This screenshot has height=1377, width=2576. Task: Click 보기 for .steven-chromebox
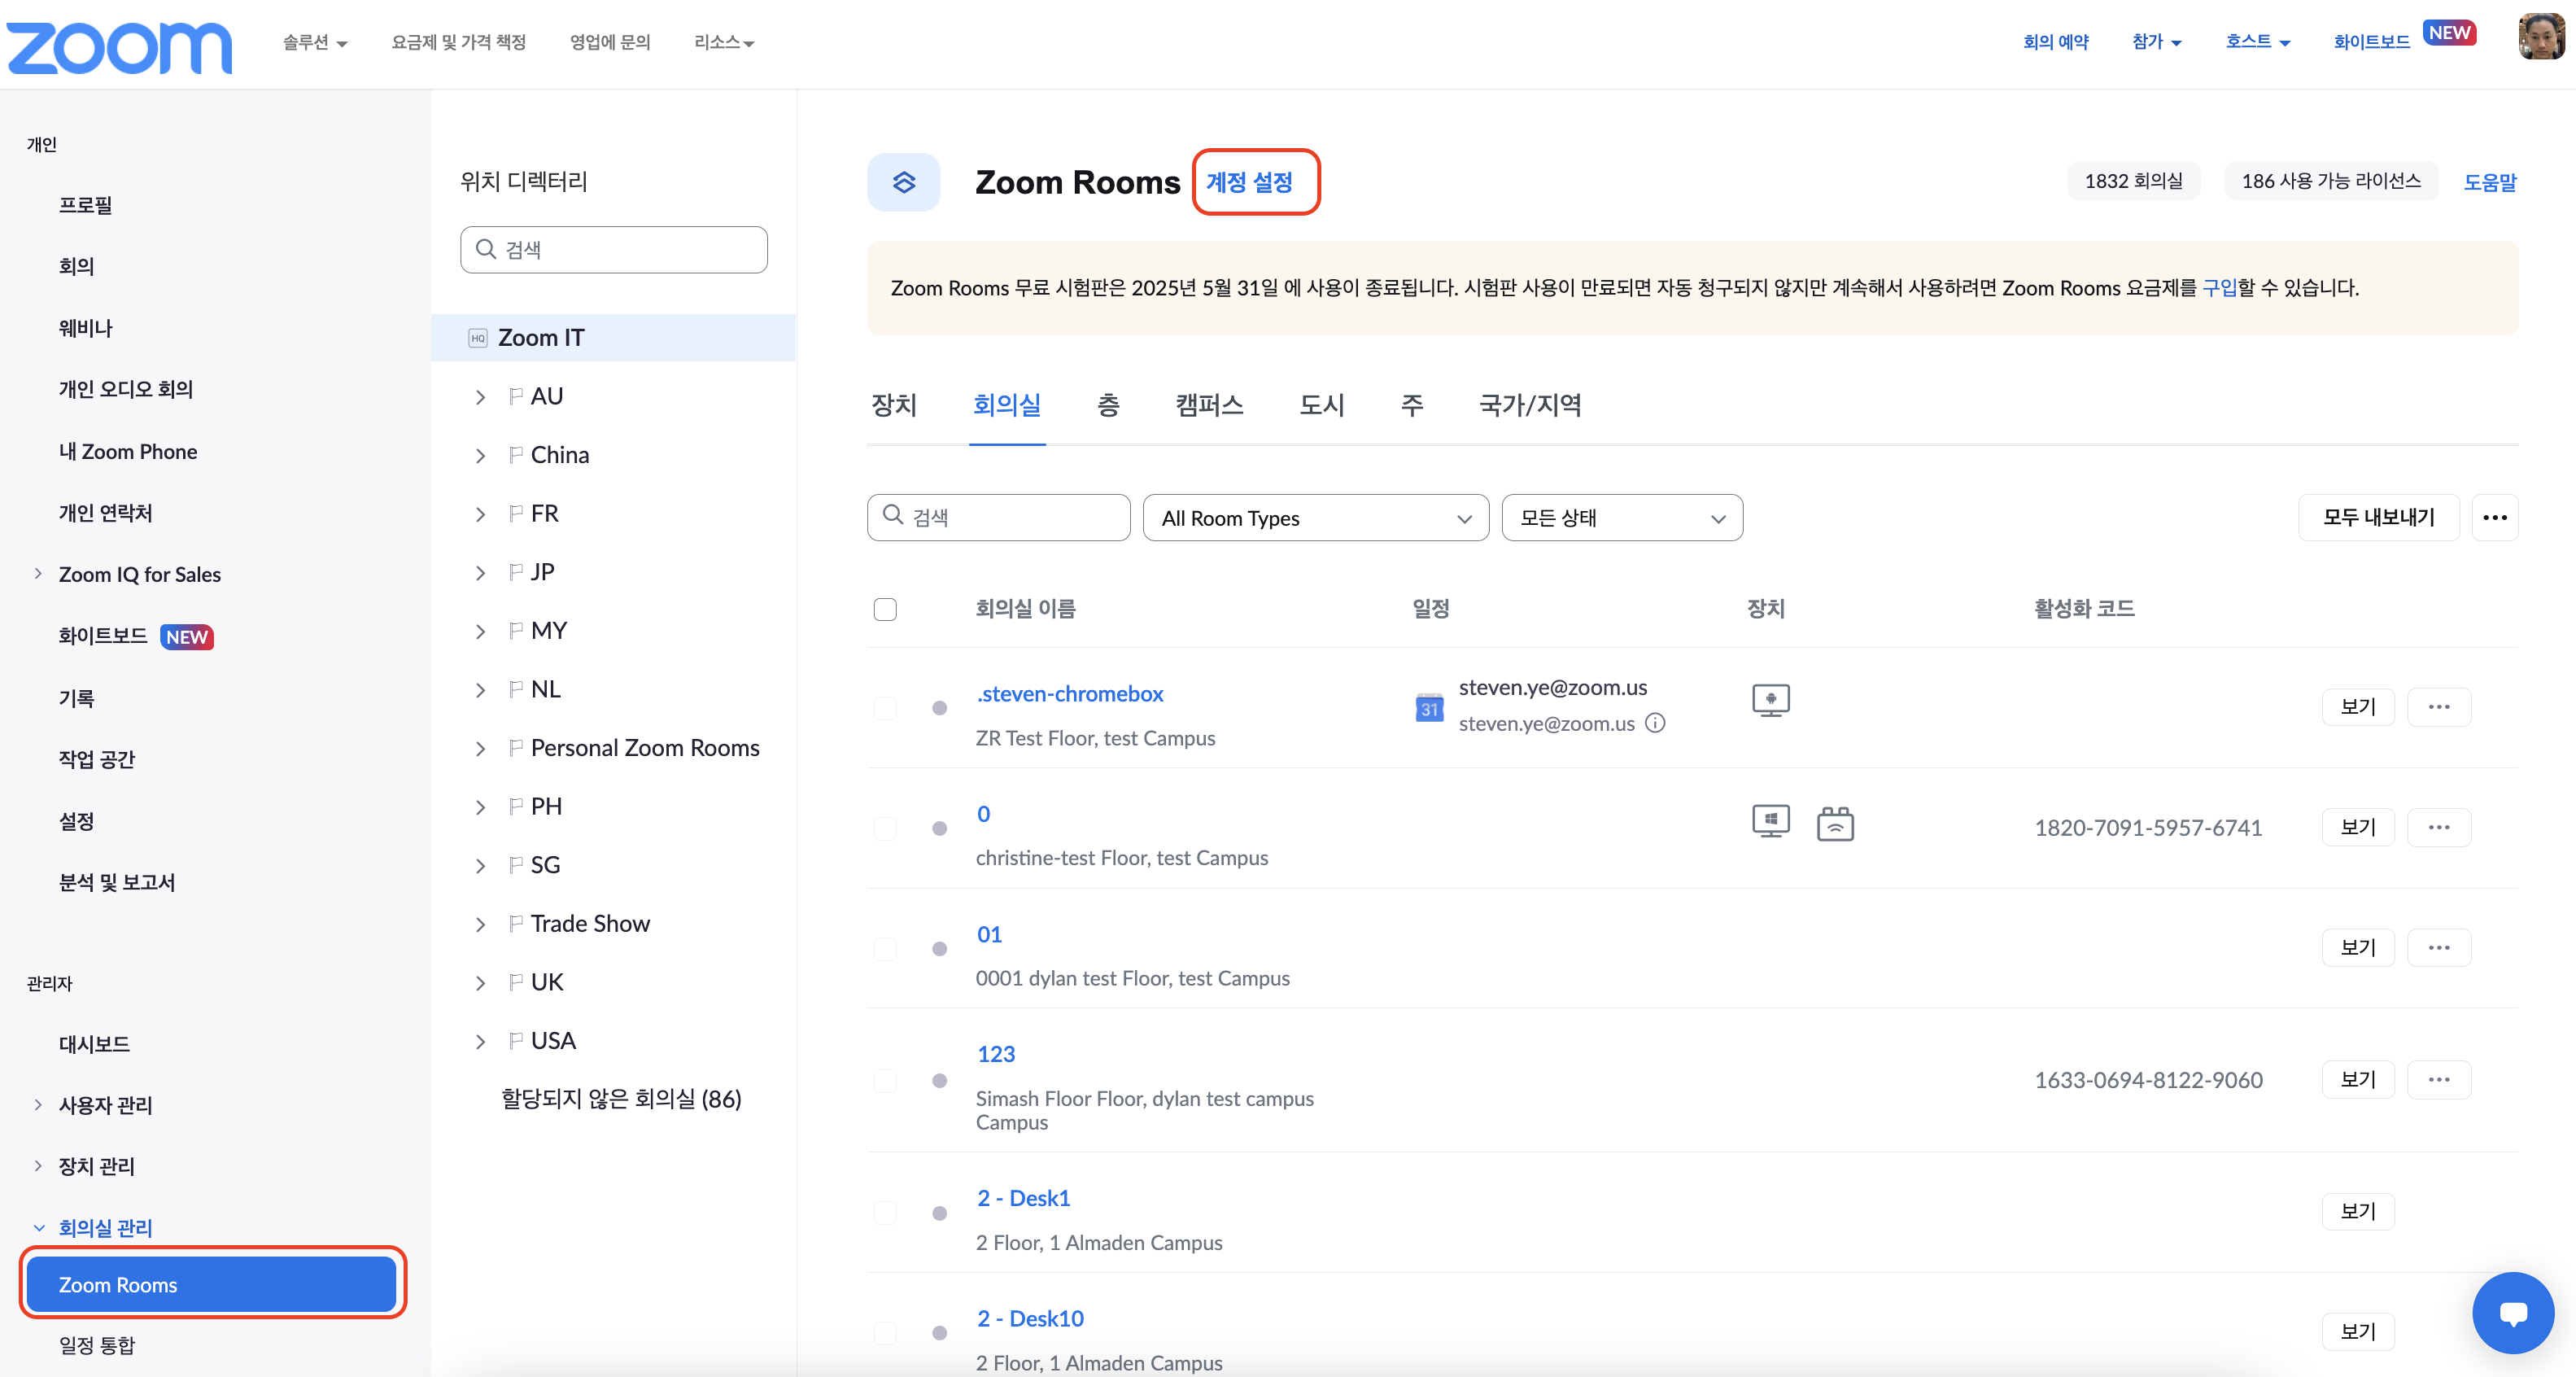point(2358,707)
